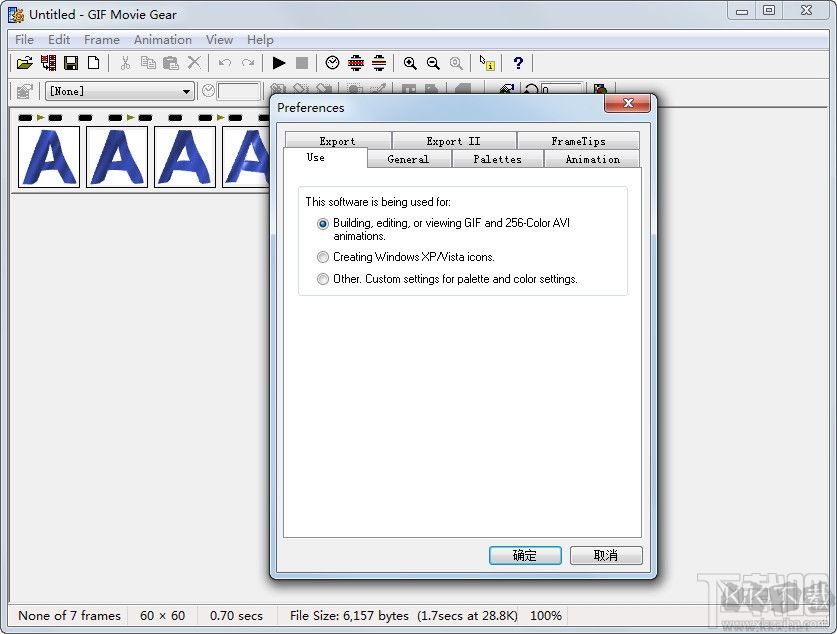Zoom out with the magnifier minus icon
837x634 pixels.
coord(433,63)
